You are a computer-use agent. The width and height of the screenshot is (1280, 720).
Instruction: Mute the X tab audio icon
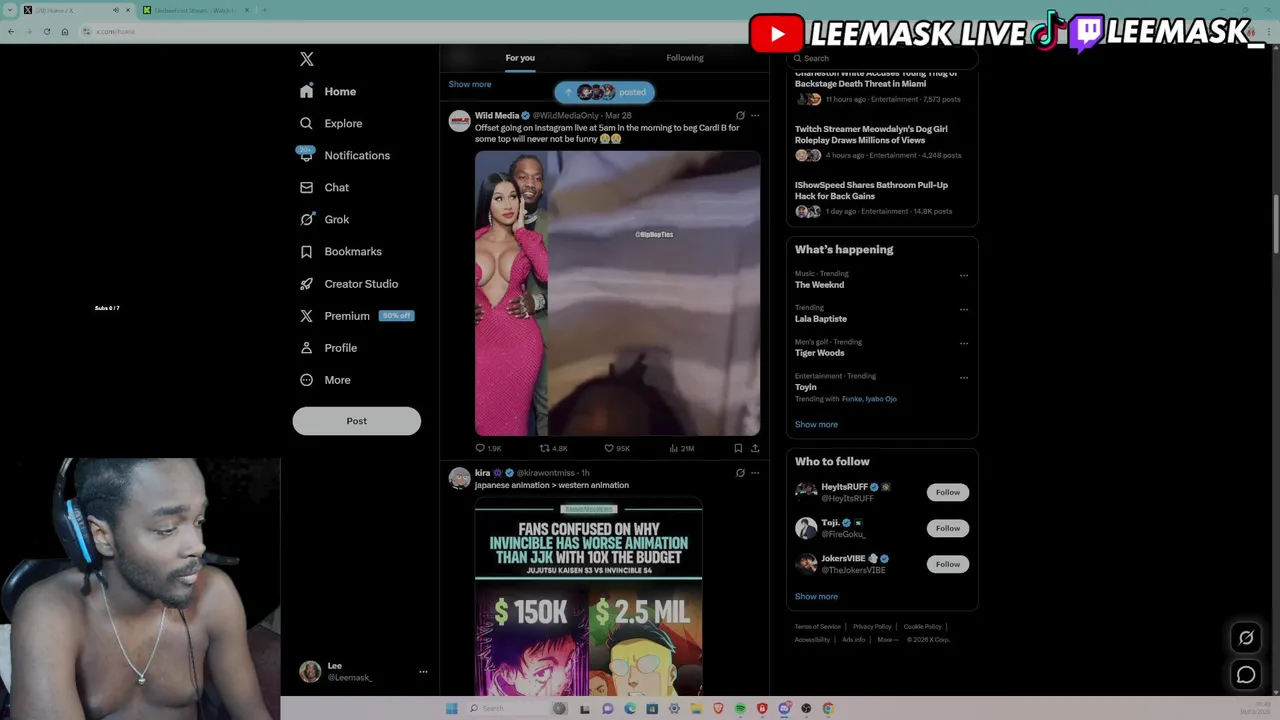(115, 10)
